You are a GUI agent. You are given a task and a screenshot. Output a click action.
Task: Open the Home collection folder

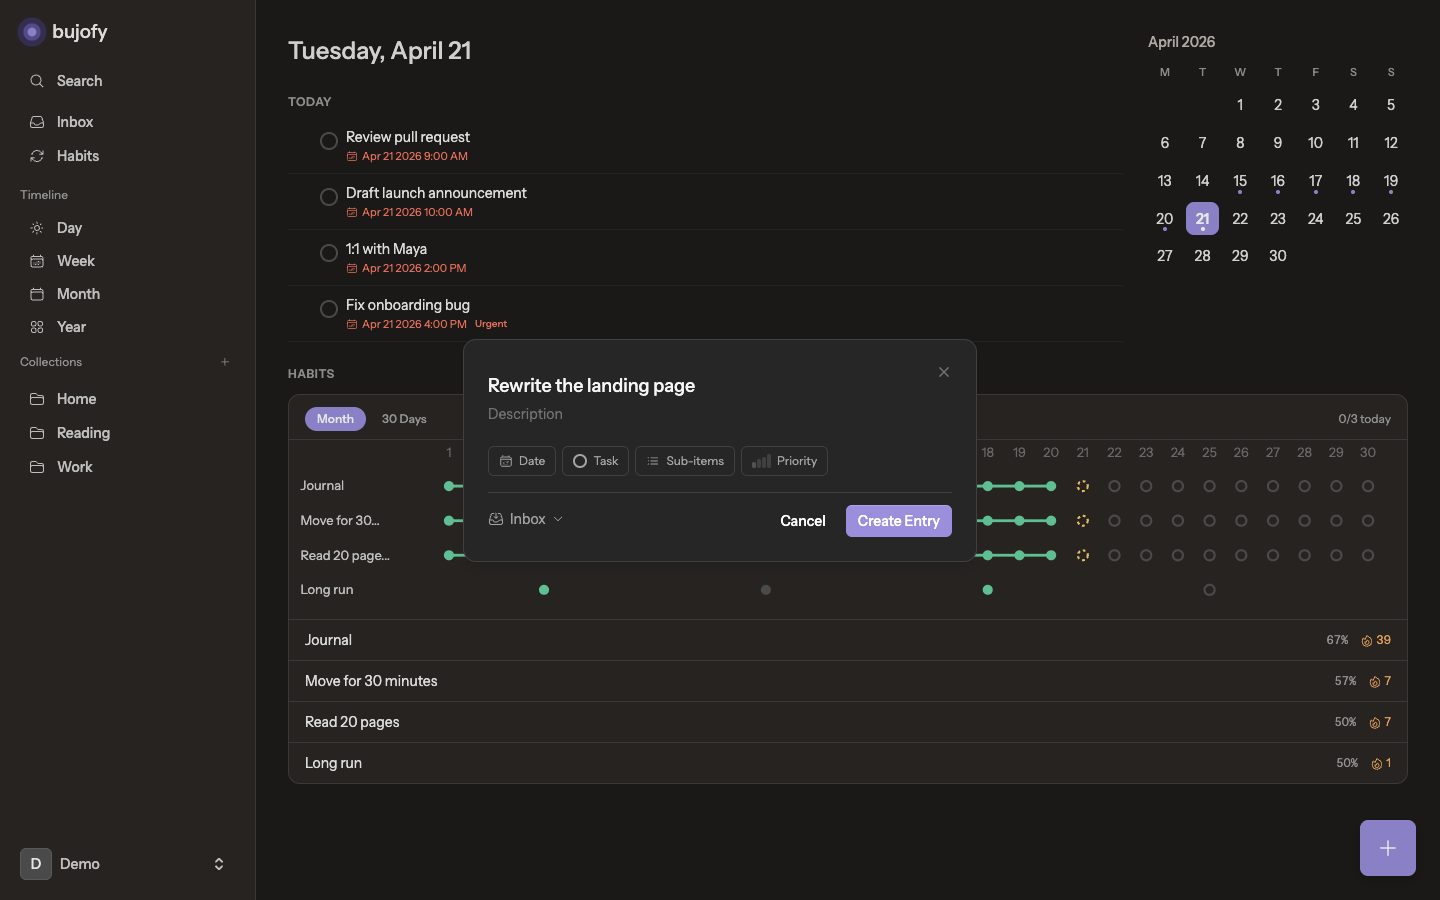click(127, 399)
